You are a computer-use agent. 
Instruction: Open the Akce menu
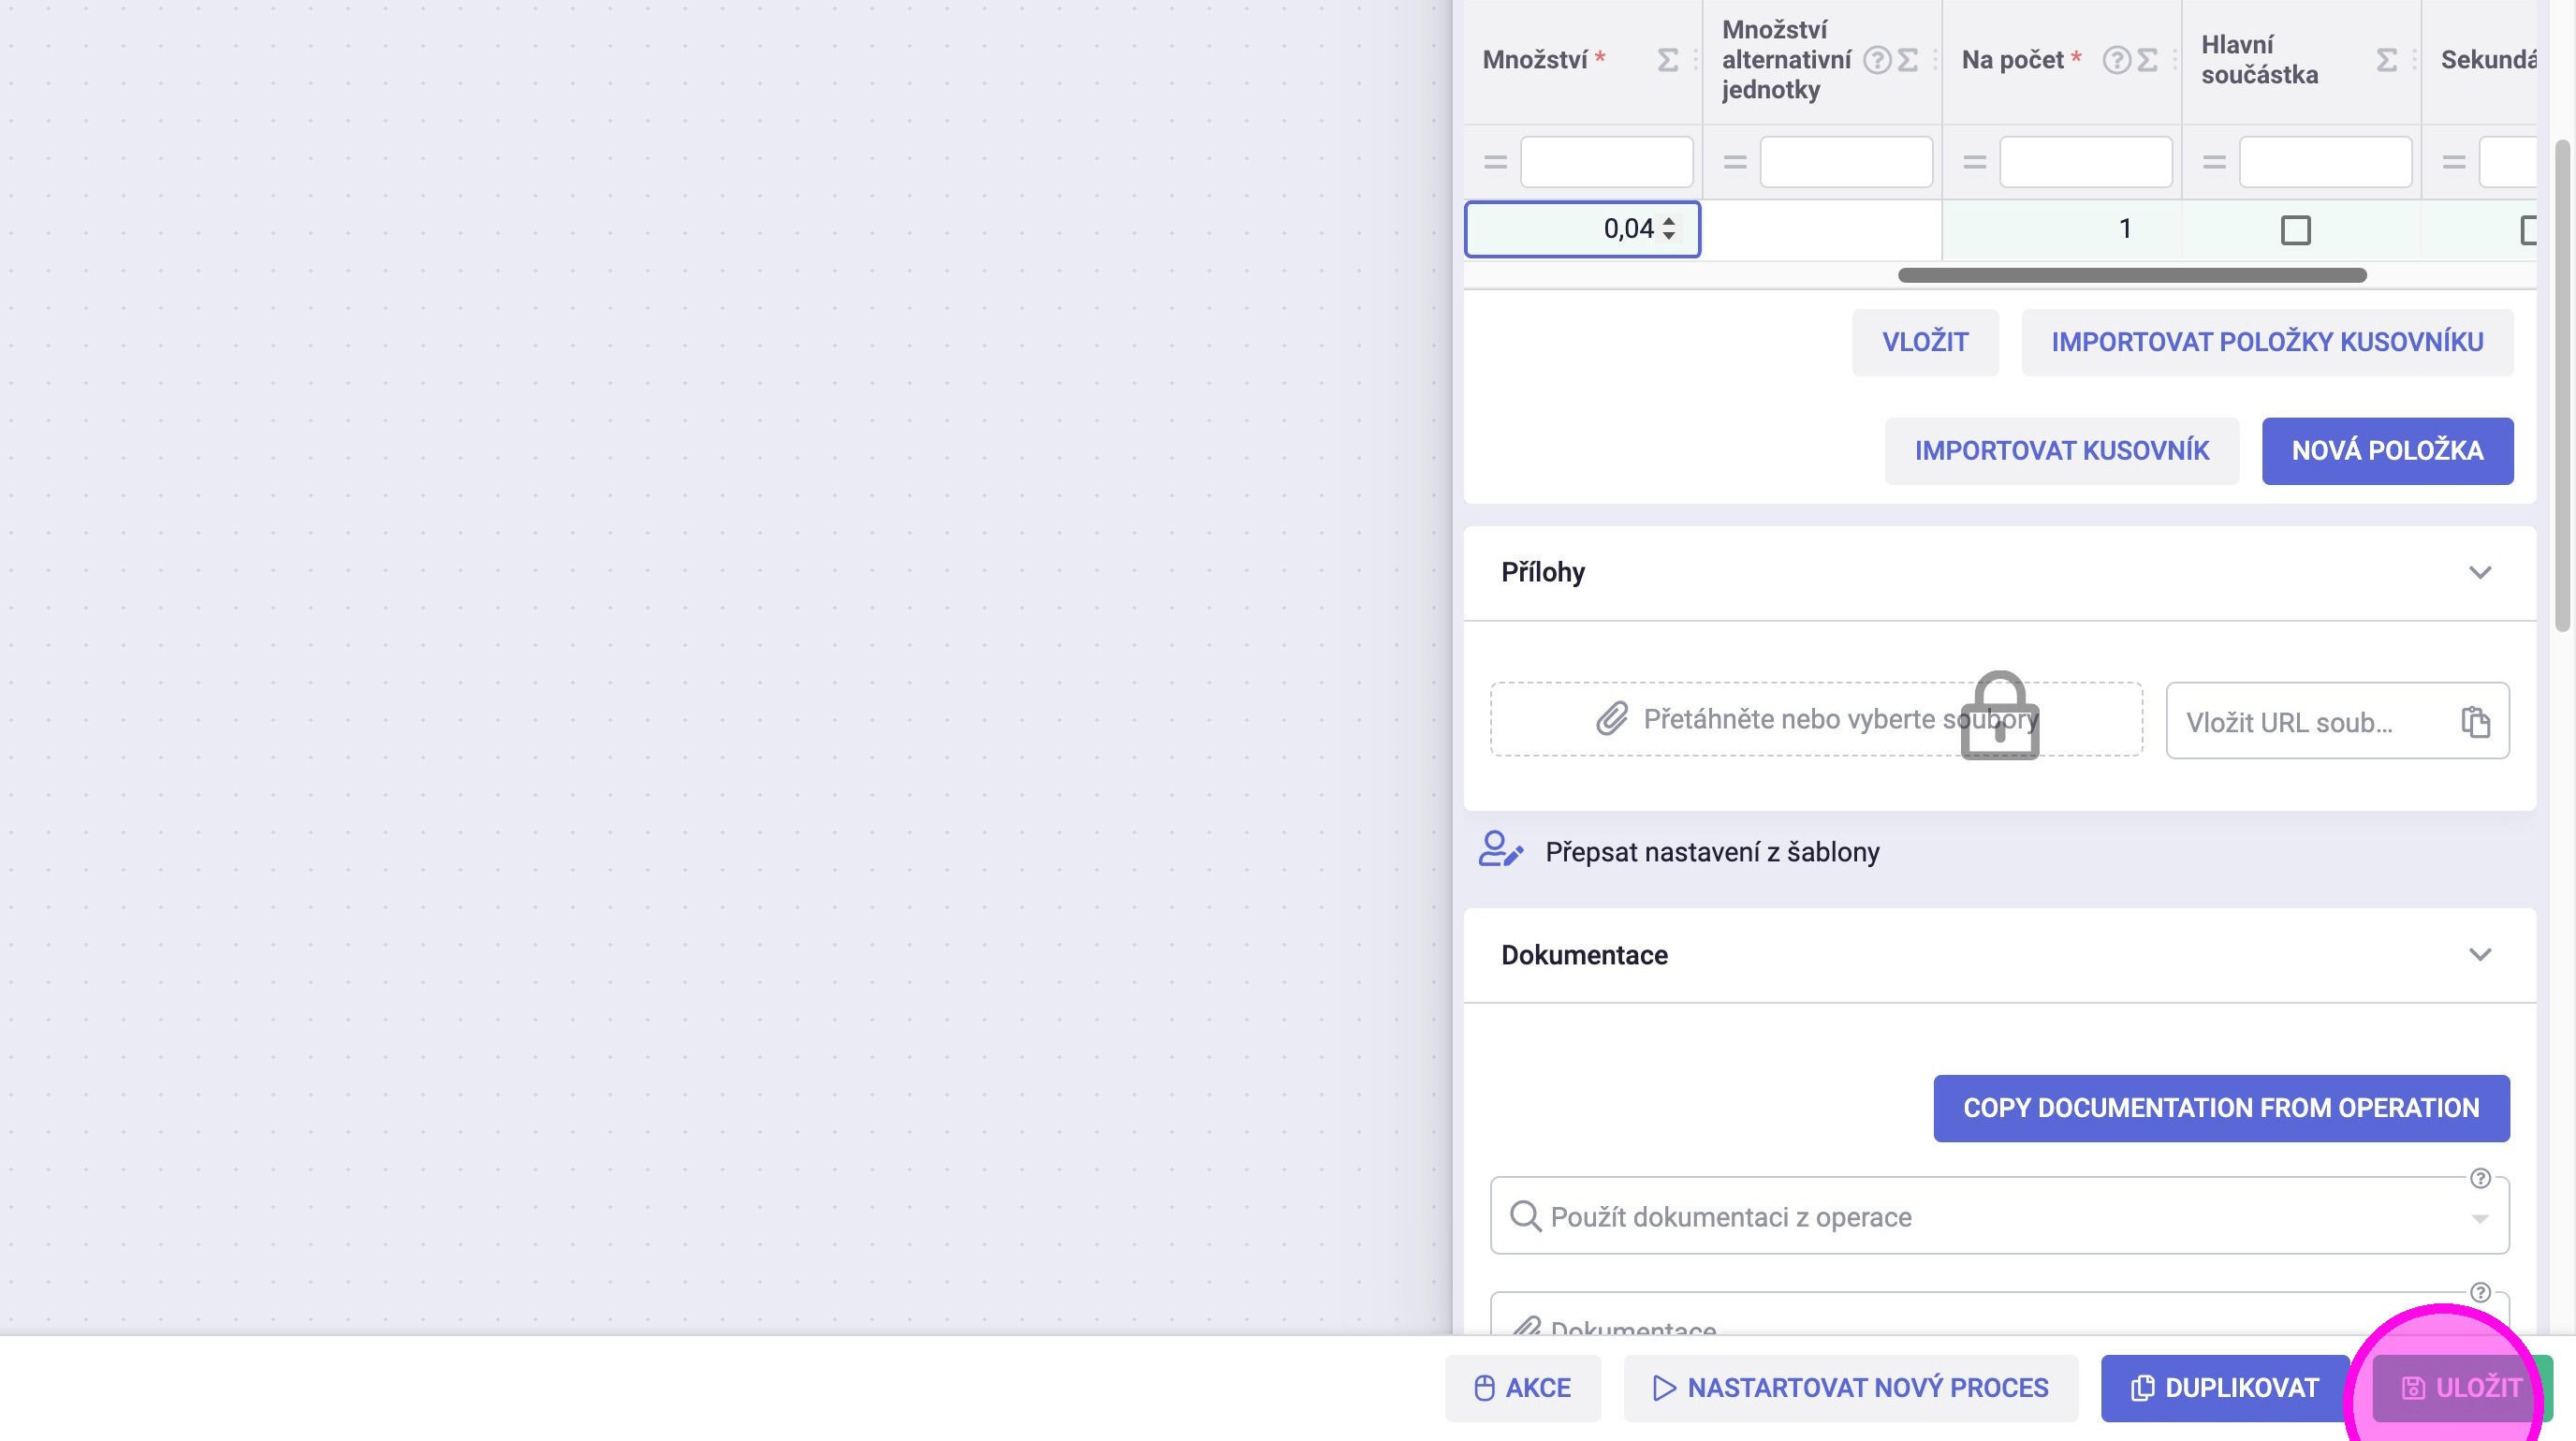point(1522,1388)
